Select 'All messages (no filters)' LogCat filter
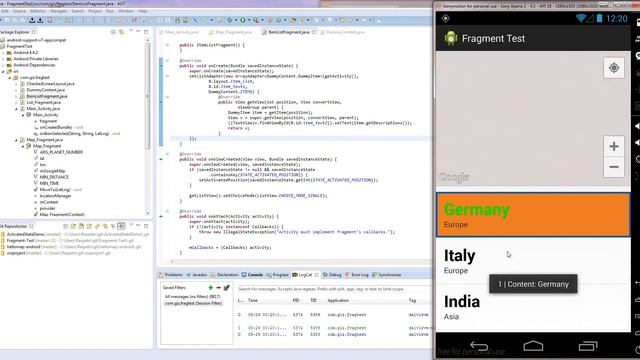 (x=192, y=297)
